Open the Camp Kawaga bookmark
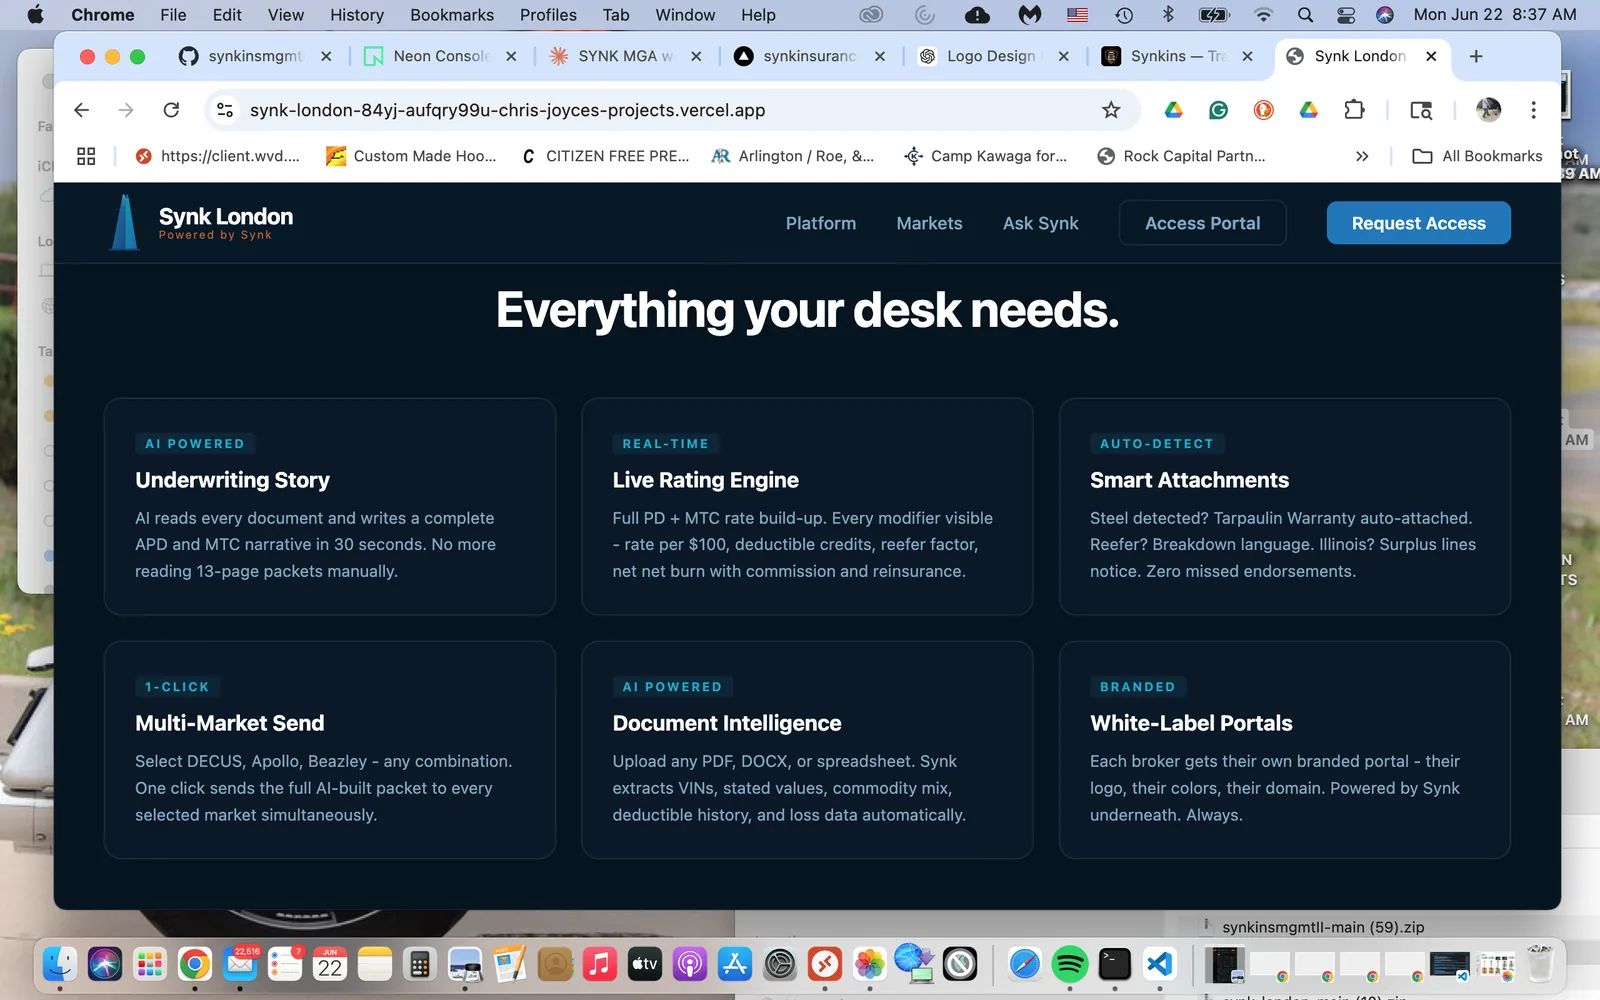The width and height of the screenshot is (1600, 1000). click(x=985, y=156)
